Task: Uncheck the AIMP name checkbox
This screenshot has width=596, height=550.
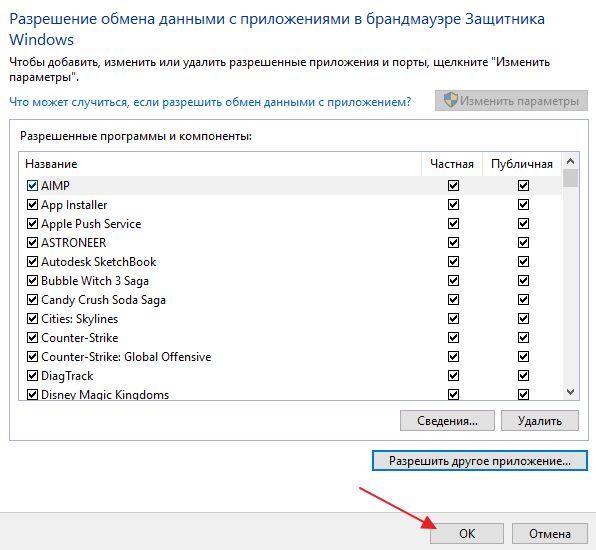Action: coord(32,185)
